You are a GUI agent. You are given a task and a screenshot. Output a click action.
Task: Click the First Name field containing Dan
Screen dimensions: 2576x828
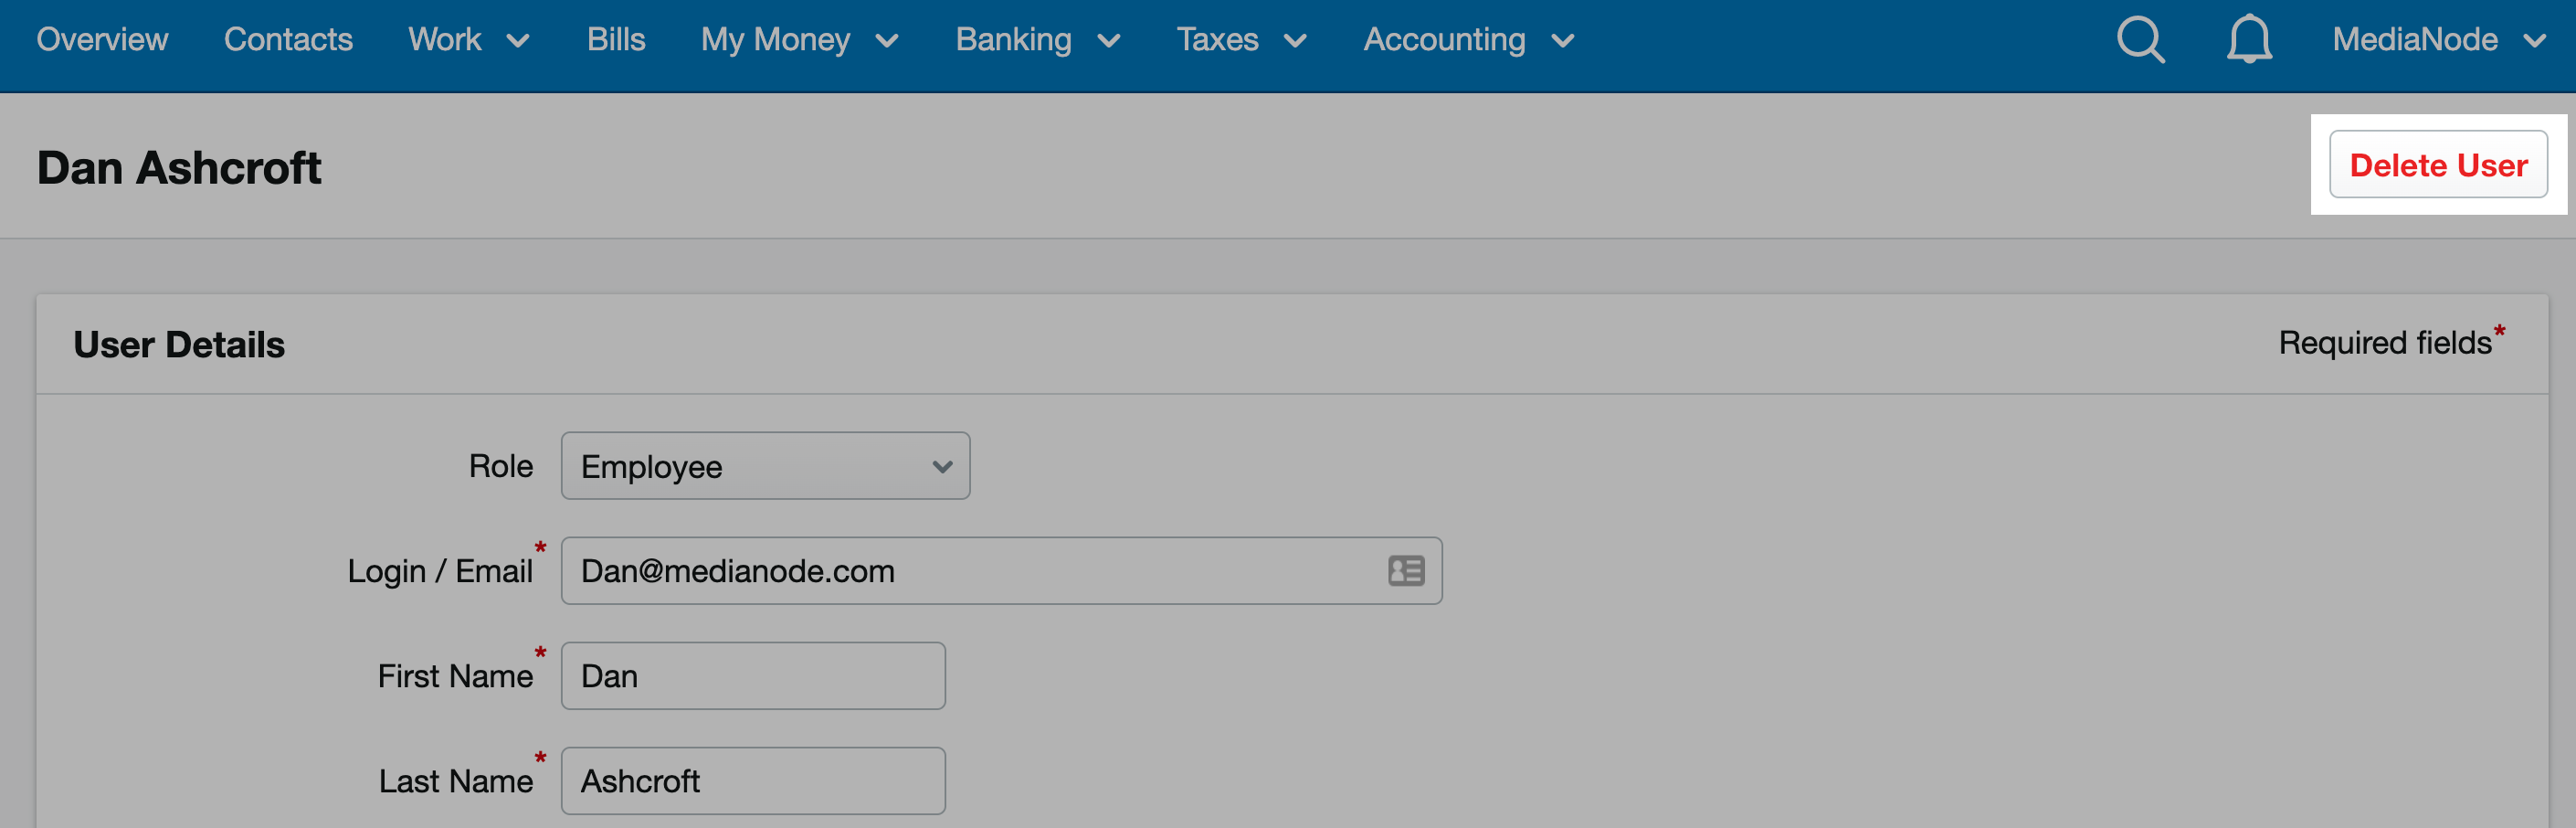[x=752, y=675]
